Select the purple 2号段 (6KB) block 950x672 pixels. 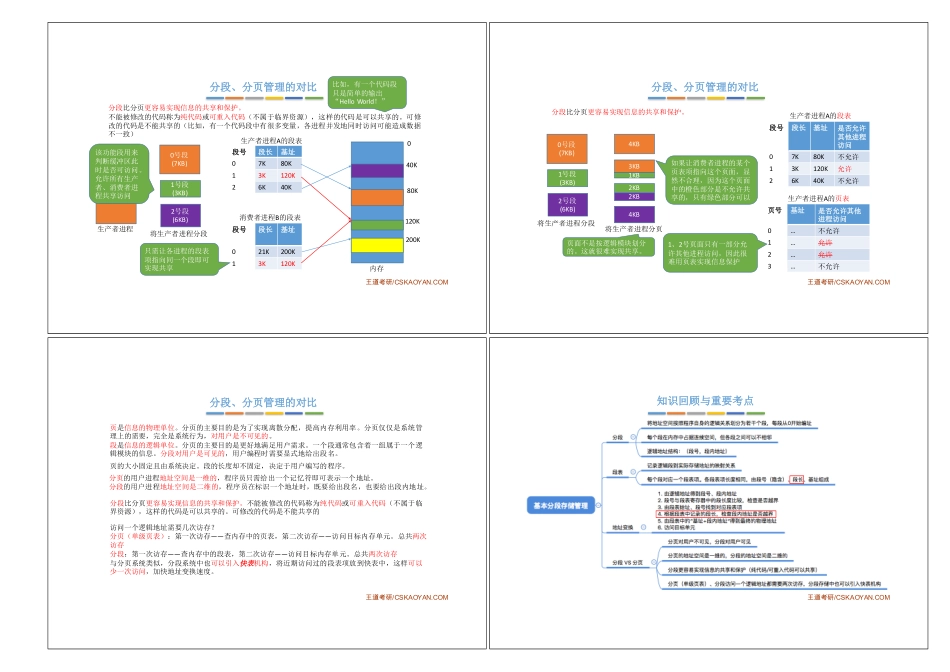182,215
